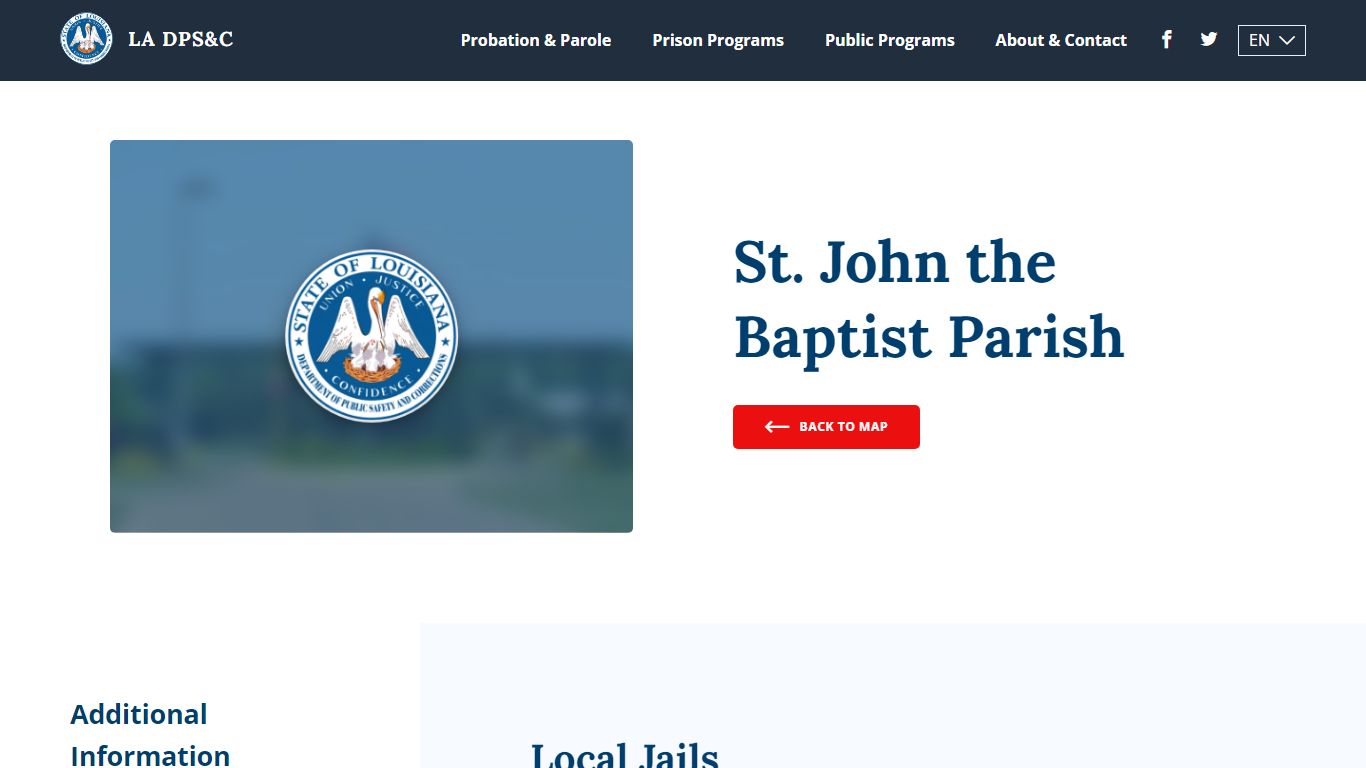Click the Louisiana state seal logo in header

click(86, 39)
